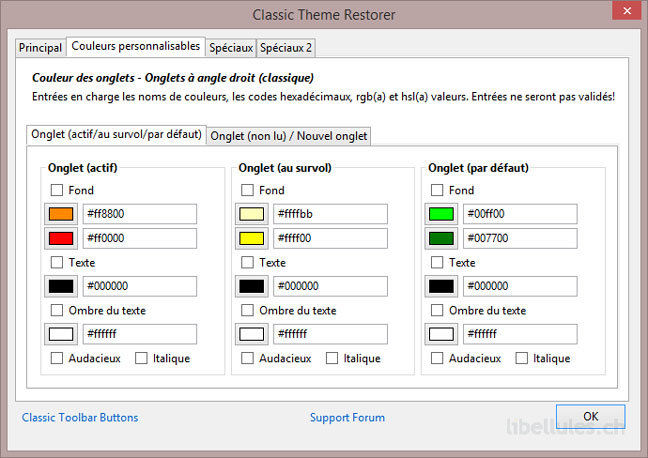Click the #00ff00 color input field
Screen dimensions: 648x458
pos(520,214)
